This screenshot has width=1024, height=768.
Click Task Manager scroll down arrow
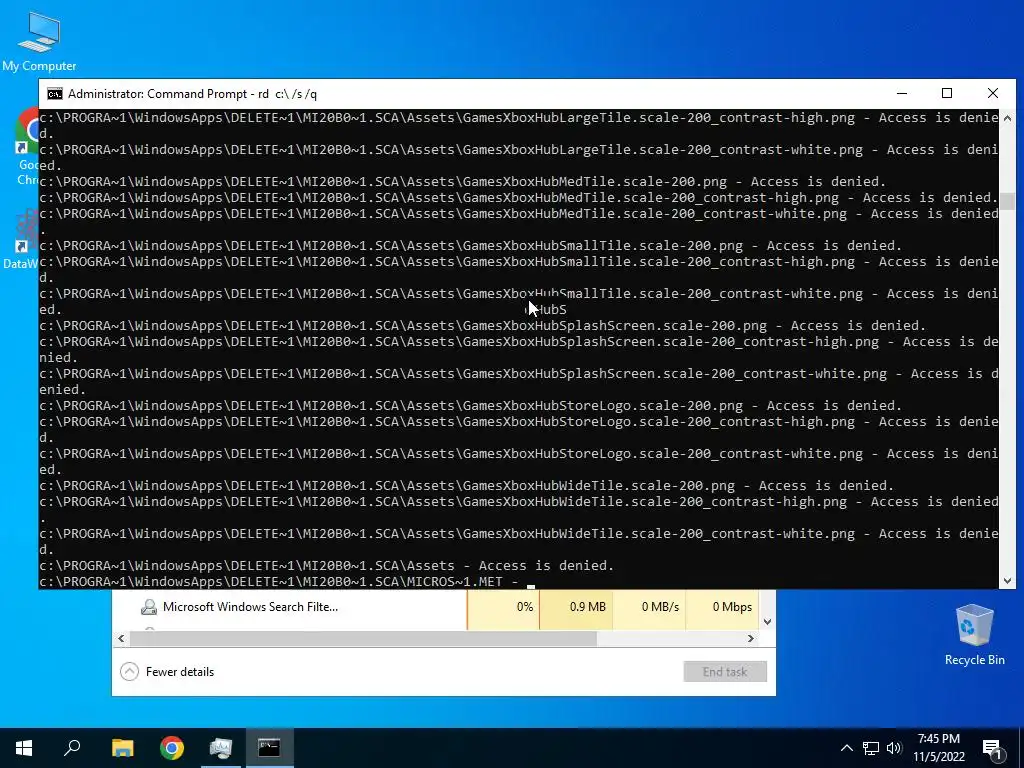(767, 622)
